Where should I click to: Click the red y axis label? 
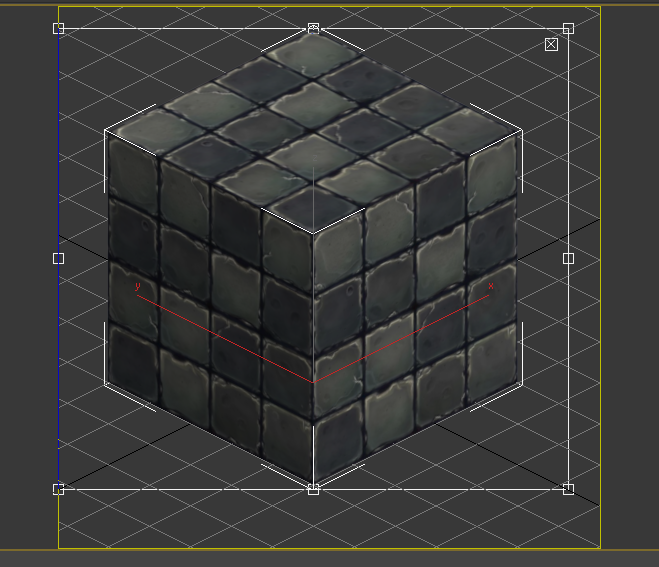point(137,286)
